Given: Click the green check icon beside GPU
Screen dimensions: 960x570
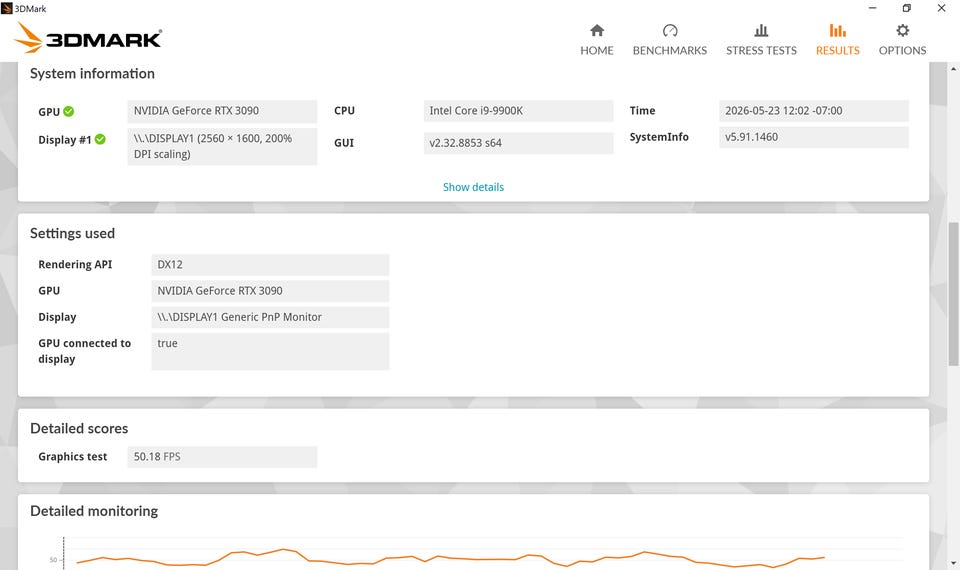Looking at the screenshot, I should pos(69,111).
